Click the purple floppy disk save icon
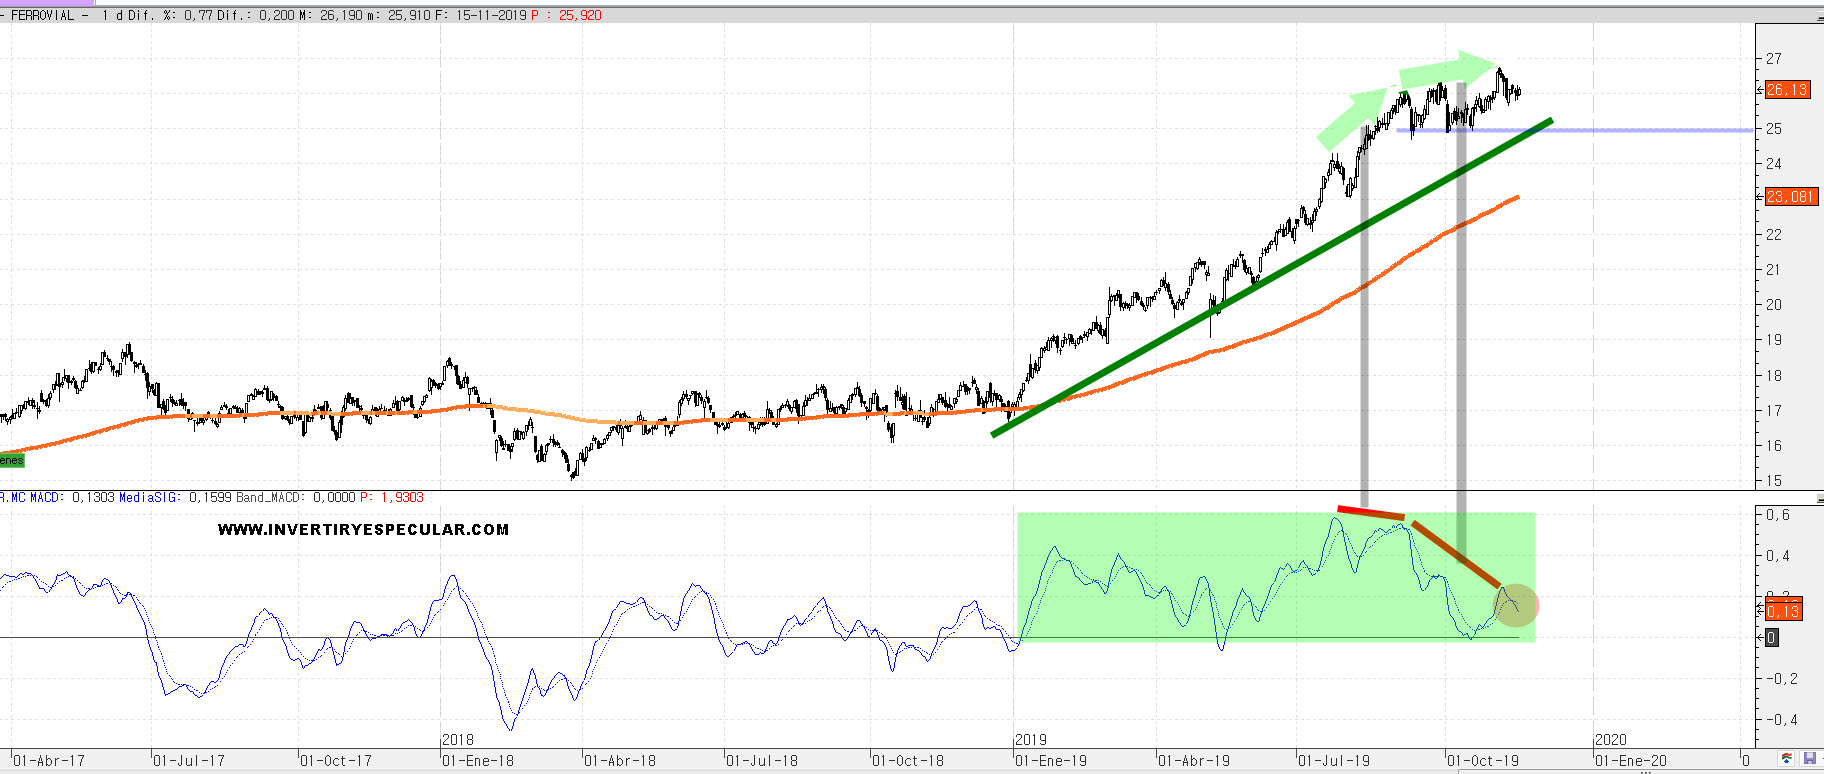Image resolution: width=1824 pixels, height=774 pixels. [x=1808, y=759]
